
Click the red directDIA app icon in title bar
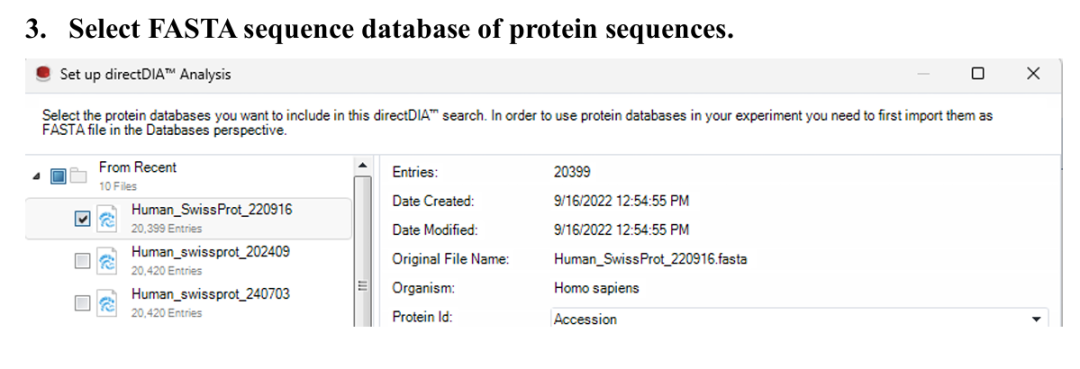tap(45, 74)
